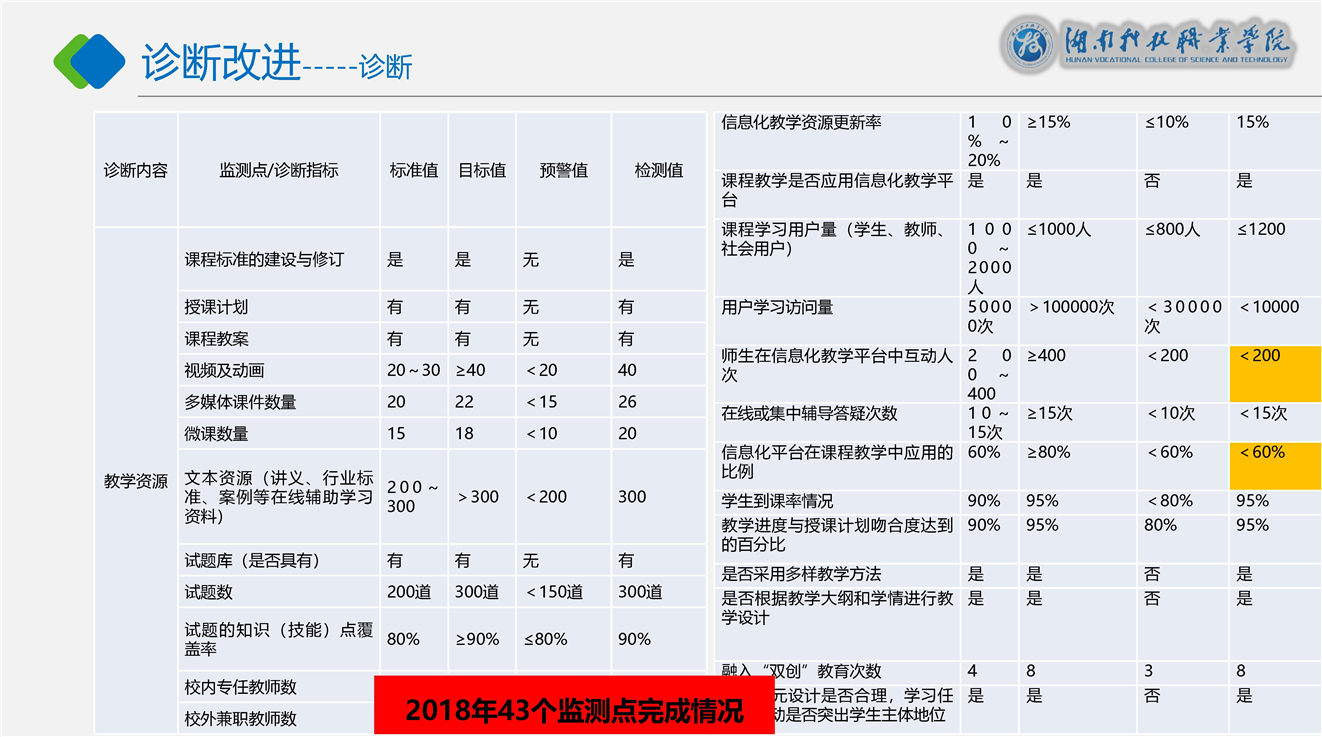
Task: Click the 检测值 column header
Action: (658, 170)
